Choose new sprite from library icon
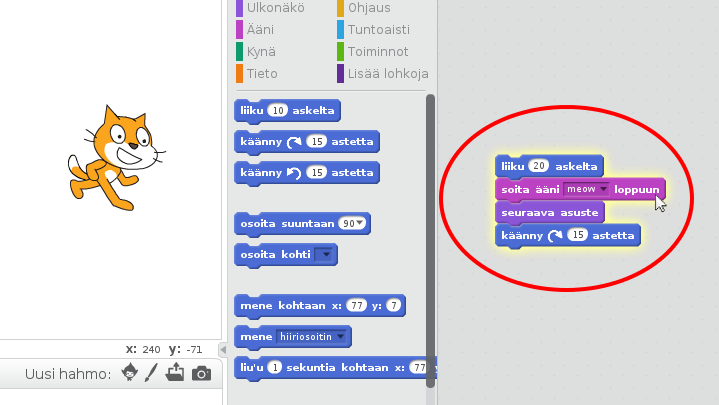 click(x=129, y=373)
